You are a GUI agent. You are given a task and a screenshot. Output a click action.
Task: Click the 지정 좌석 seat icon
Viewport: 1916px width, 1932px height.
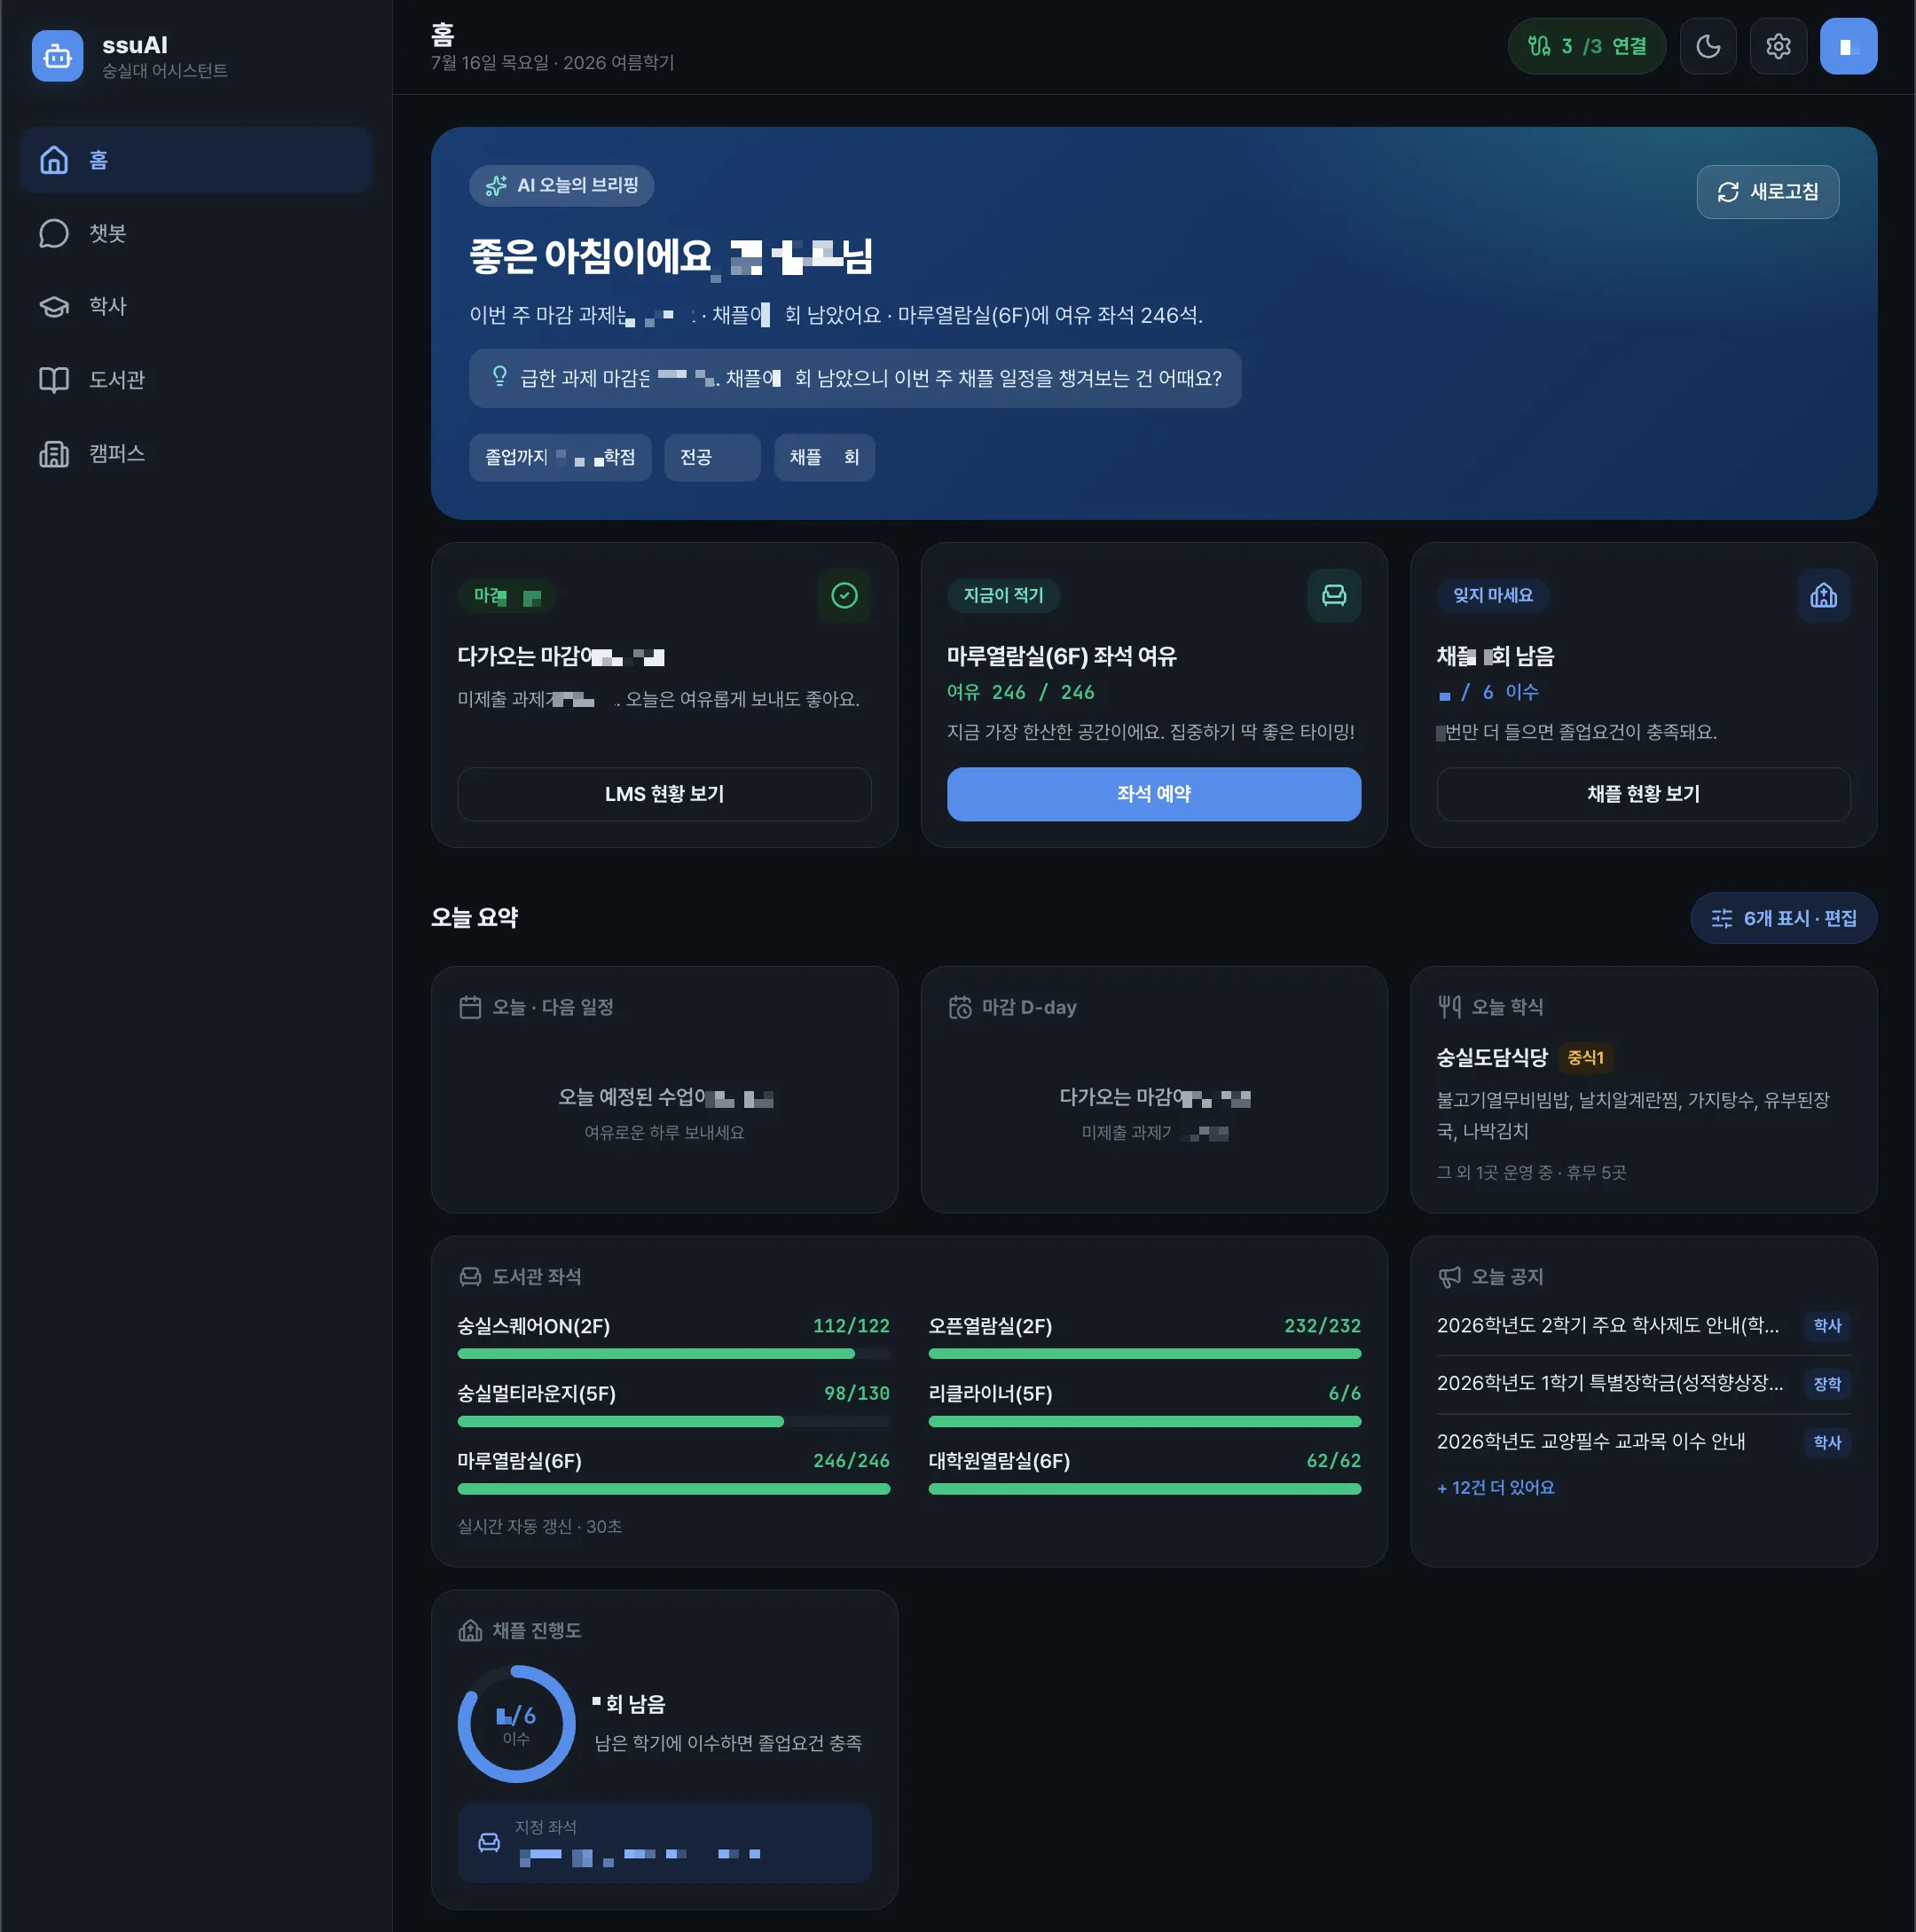coord(489,1842)
